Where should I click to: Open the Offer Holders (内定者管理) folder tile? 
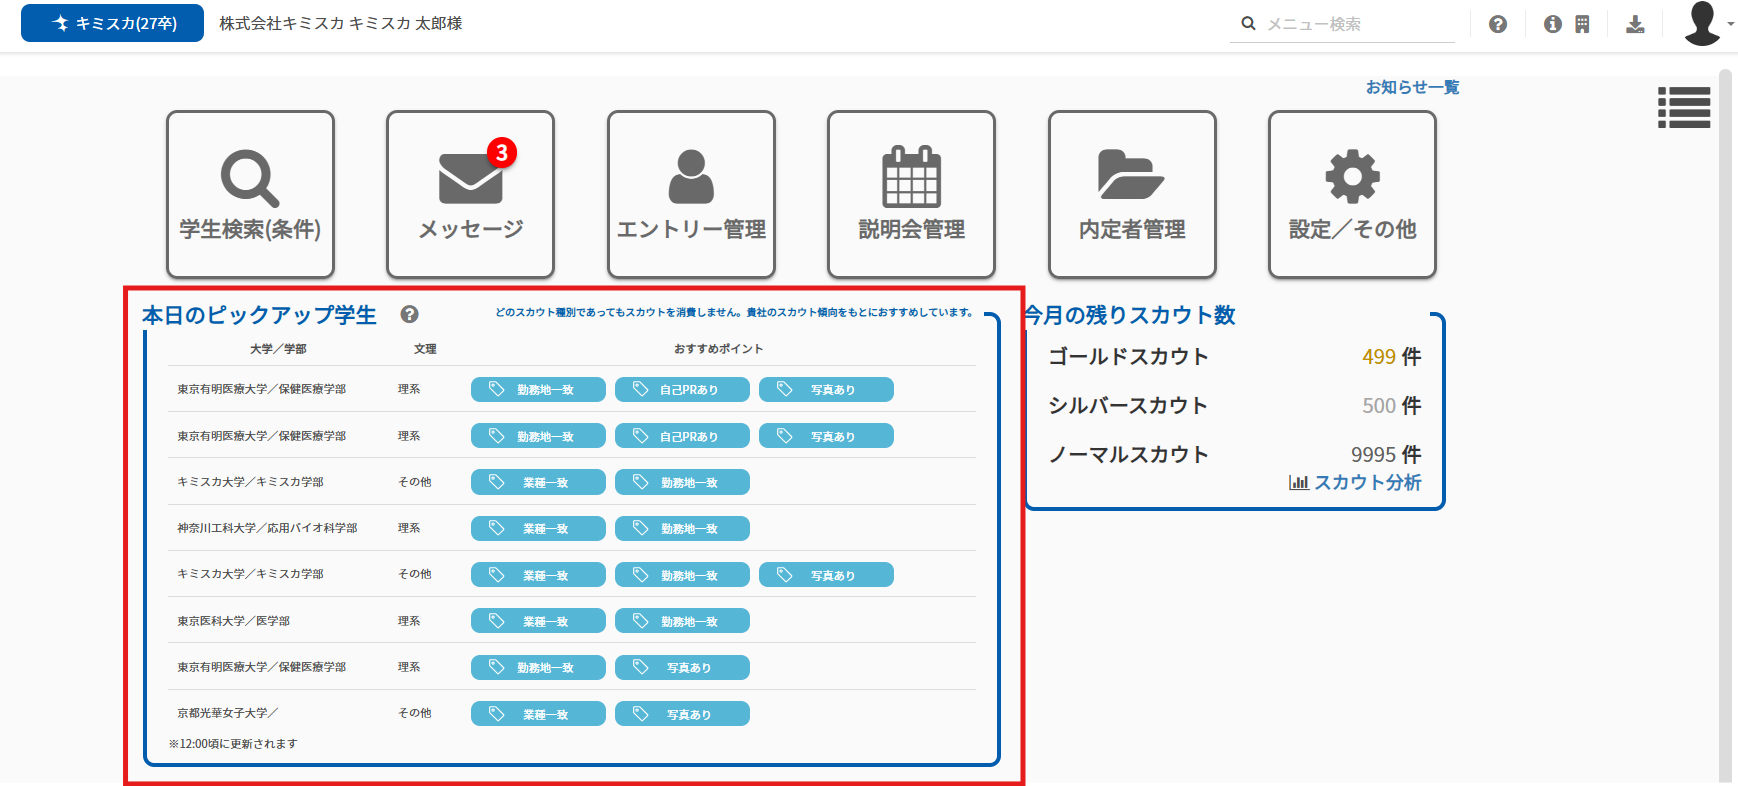(1132, 194)
